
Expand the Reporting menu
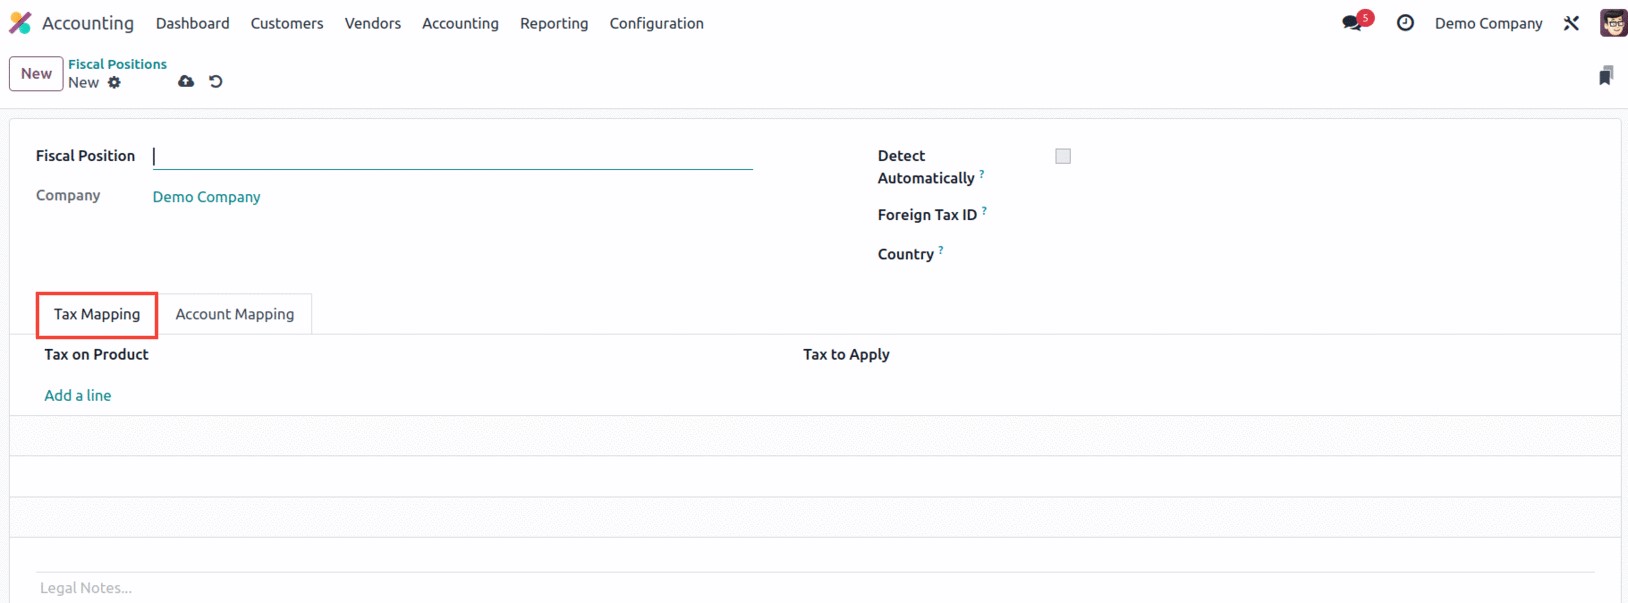pyautogui.click(x=554, y=23)
